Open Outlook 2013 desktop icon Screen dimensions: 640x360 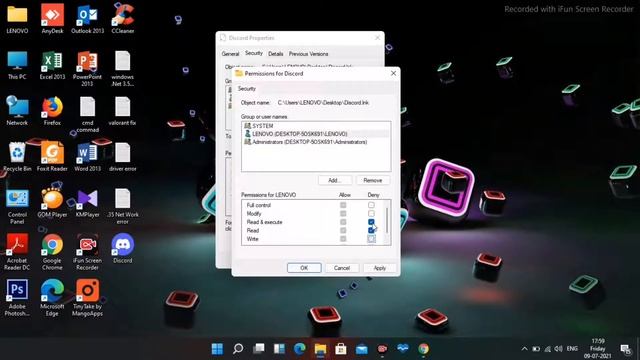point(87,19)
